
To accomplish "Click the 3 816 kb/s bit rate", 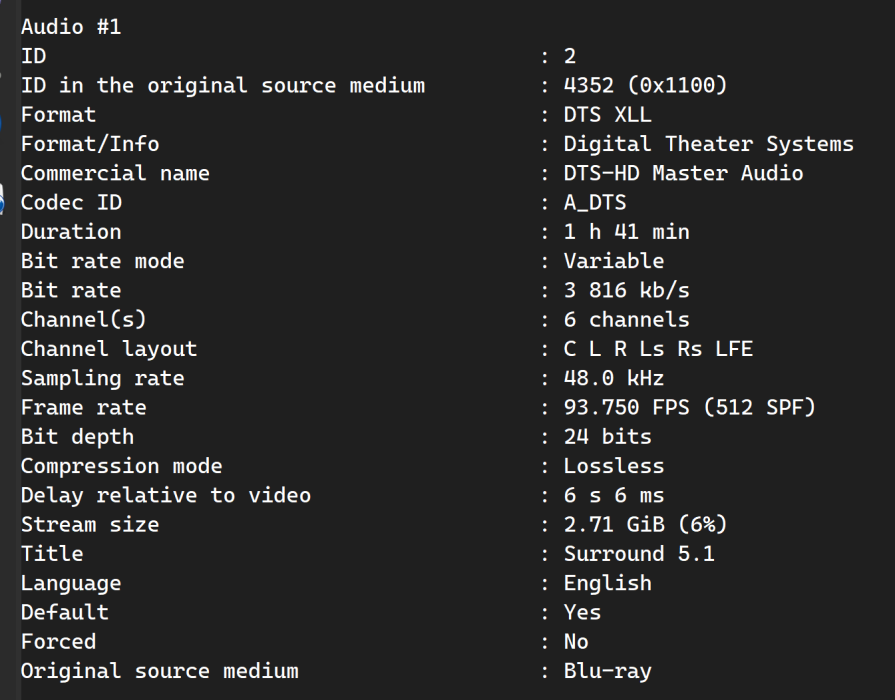I will 626,291.
